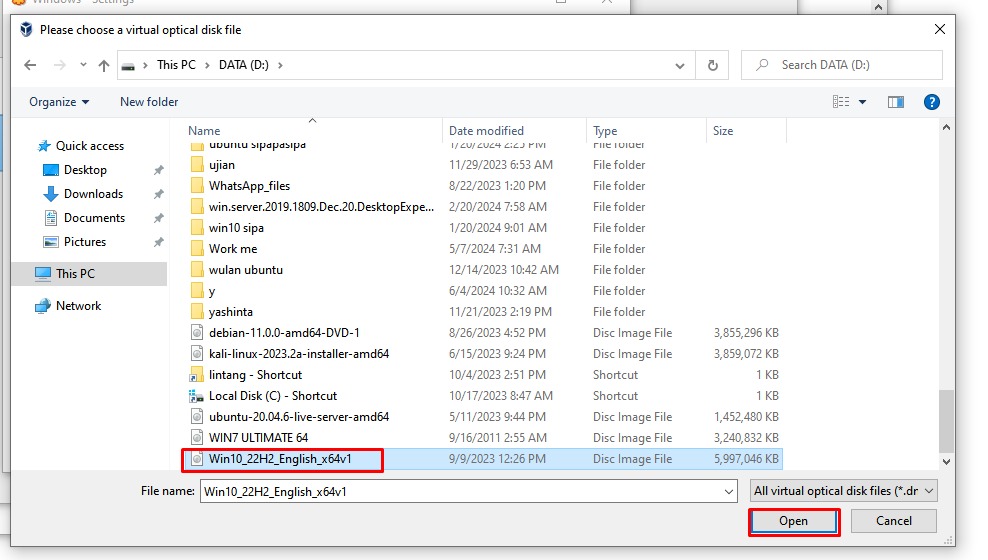
Task: Click the WIN7 ULTIMATE 64 disc icon
Action: pyautogui.click(x=197, y=438)
